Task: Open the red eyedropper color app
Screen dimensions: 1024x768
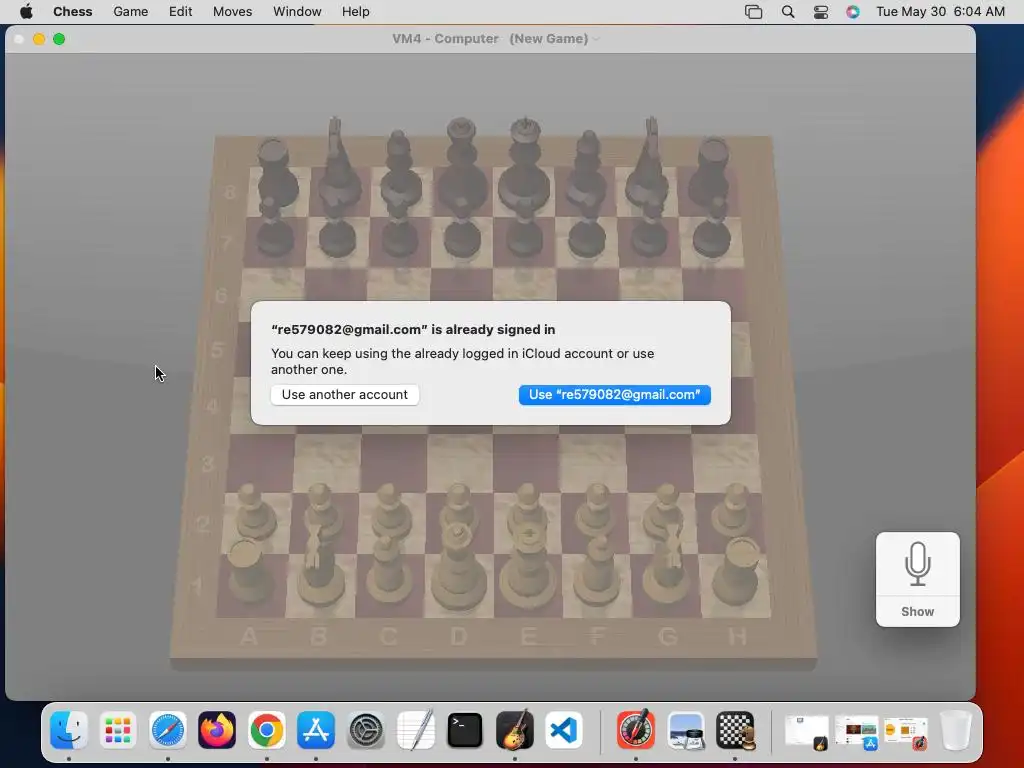Action: point(636,729)
